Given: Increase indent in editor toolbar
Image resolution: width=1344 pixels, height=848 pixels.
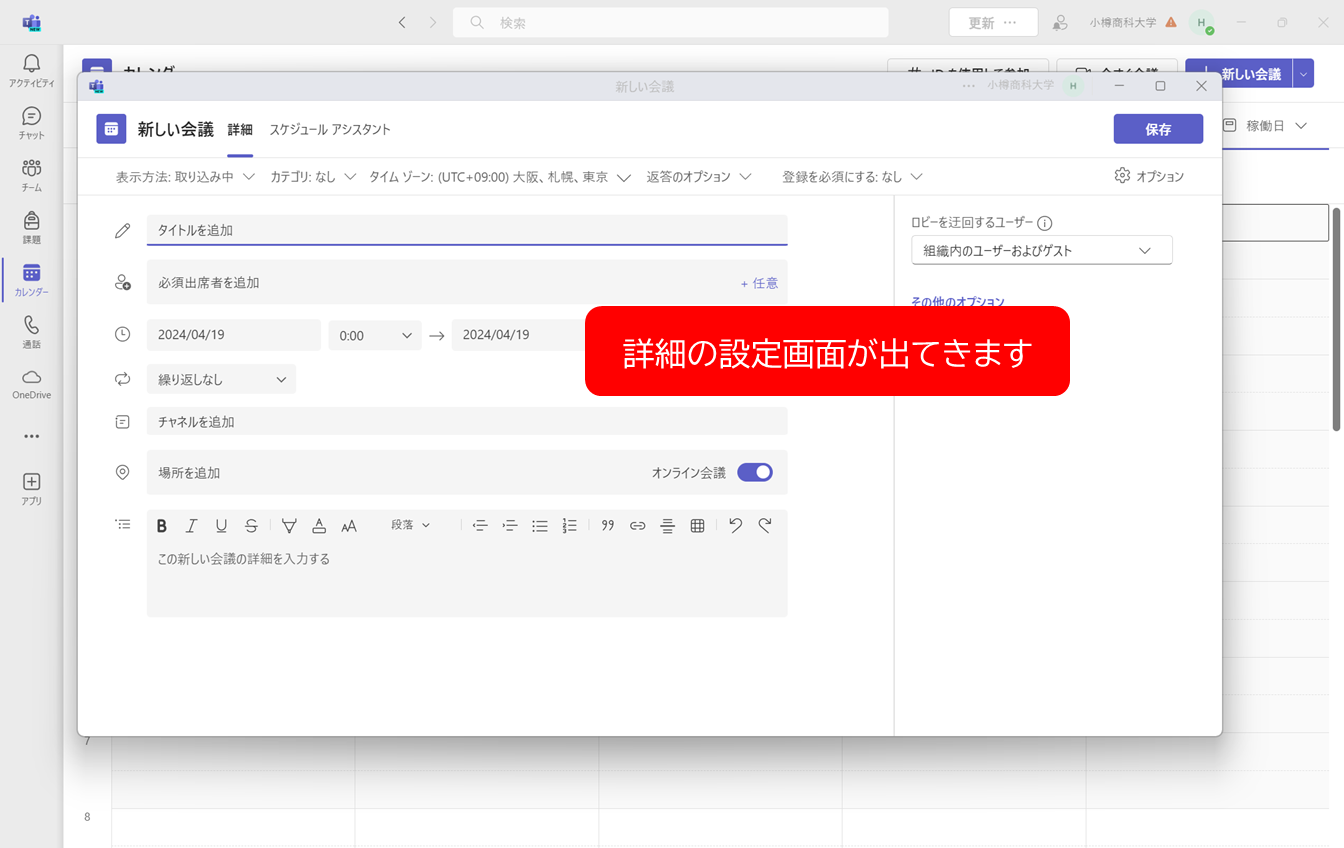Looking at the screenshot, I should coord(510,526).
